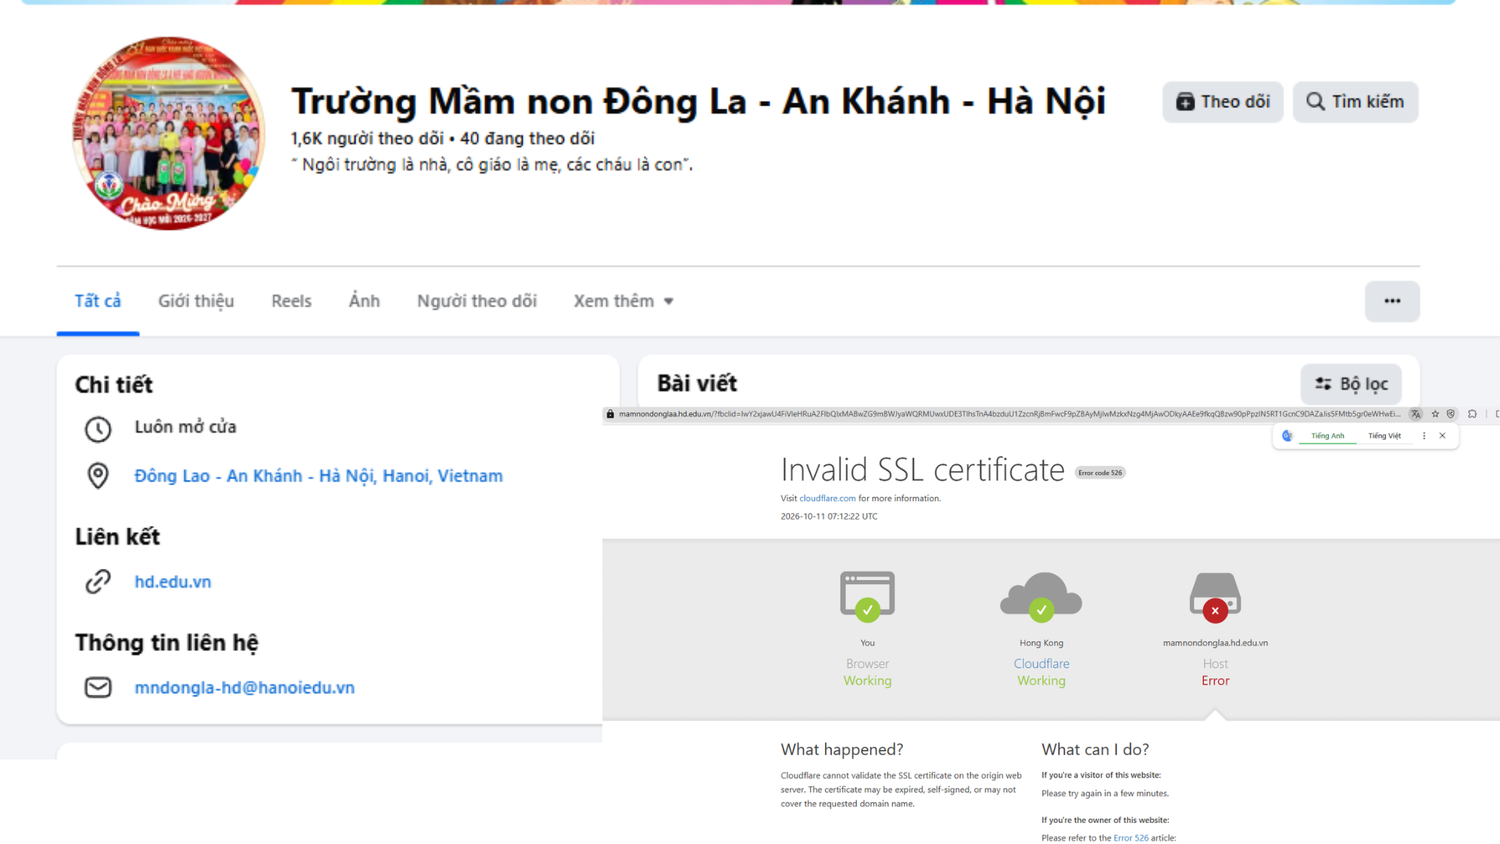Open the extensions puzzle icon

click(x=1472, y=414)
